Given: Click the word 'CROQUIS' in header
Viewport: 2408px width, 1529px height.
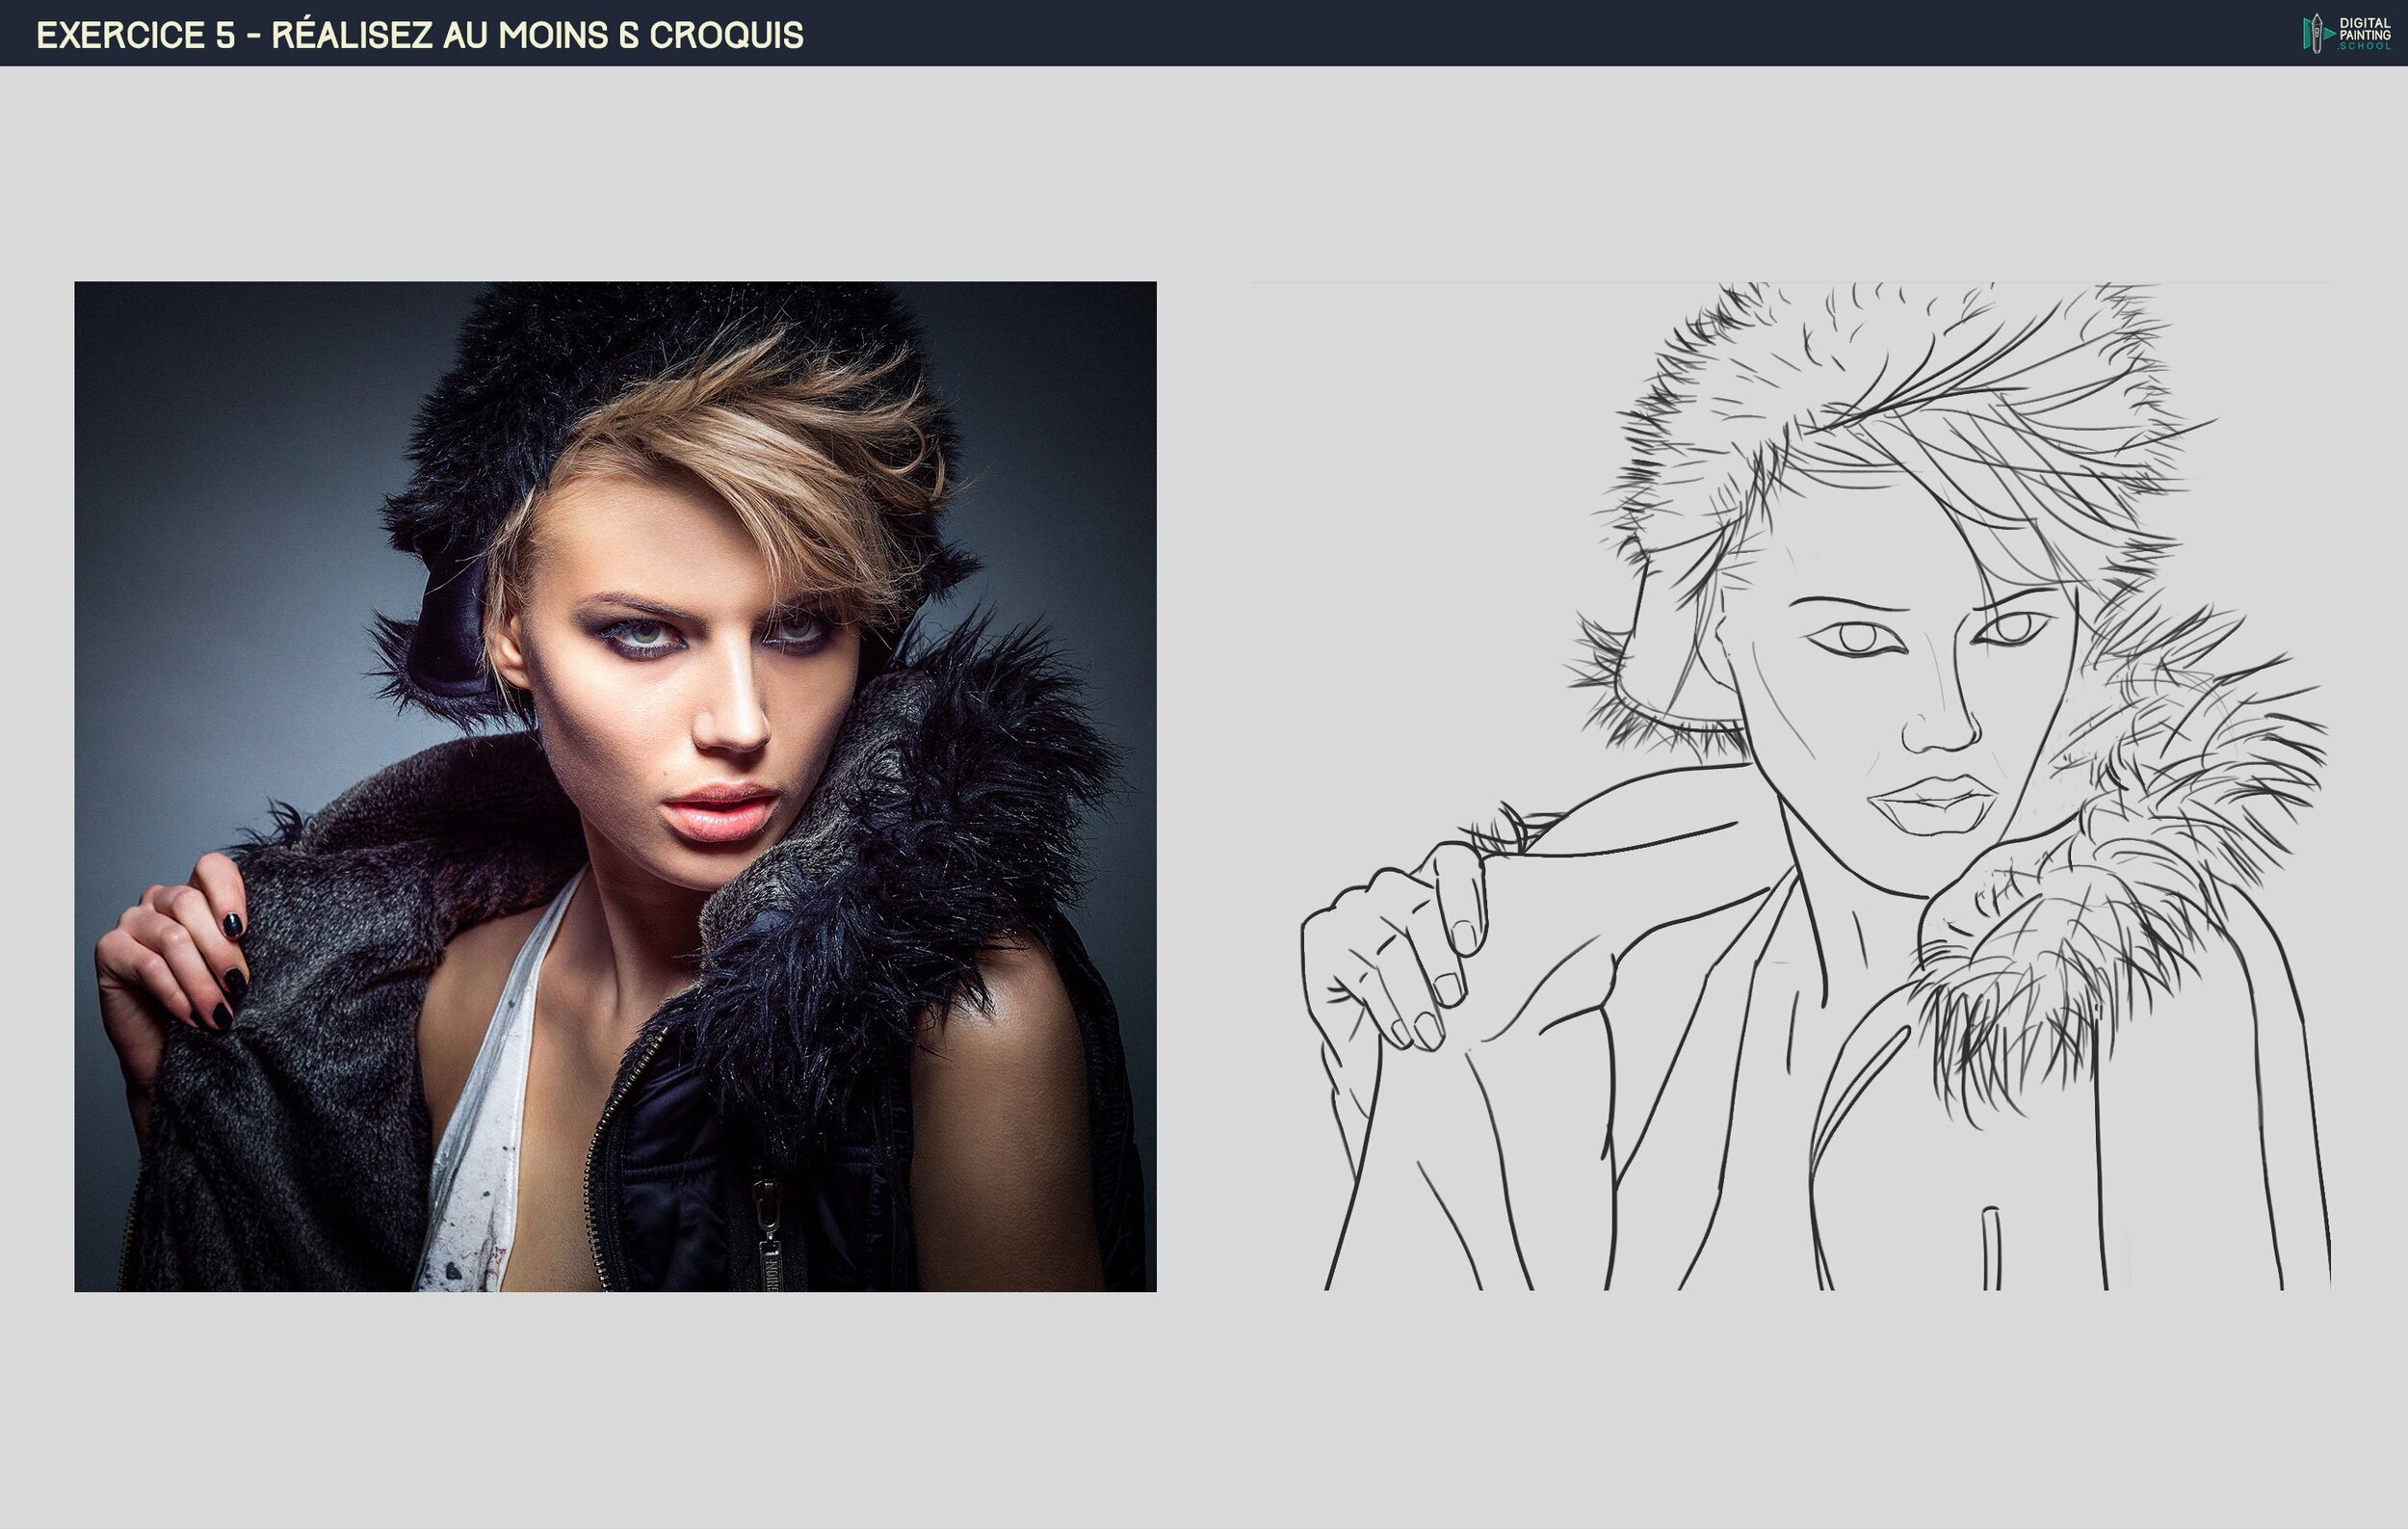Looking at the screenshot, I should coord(726,35).
